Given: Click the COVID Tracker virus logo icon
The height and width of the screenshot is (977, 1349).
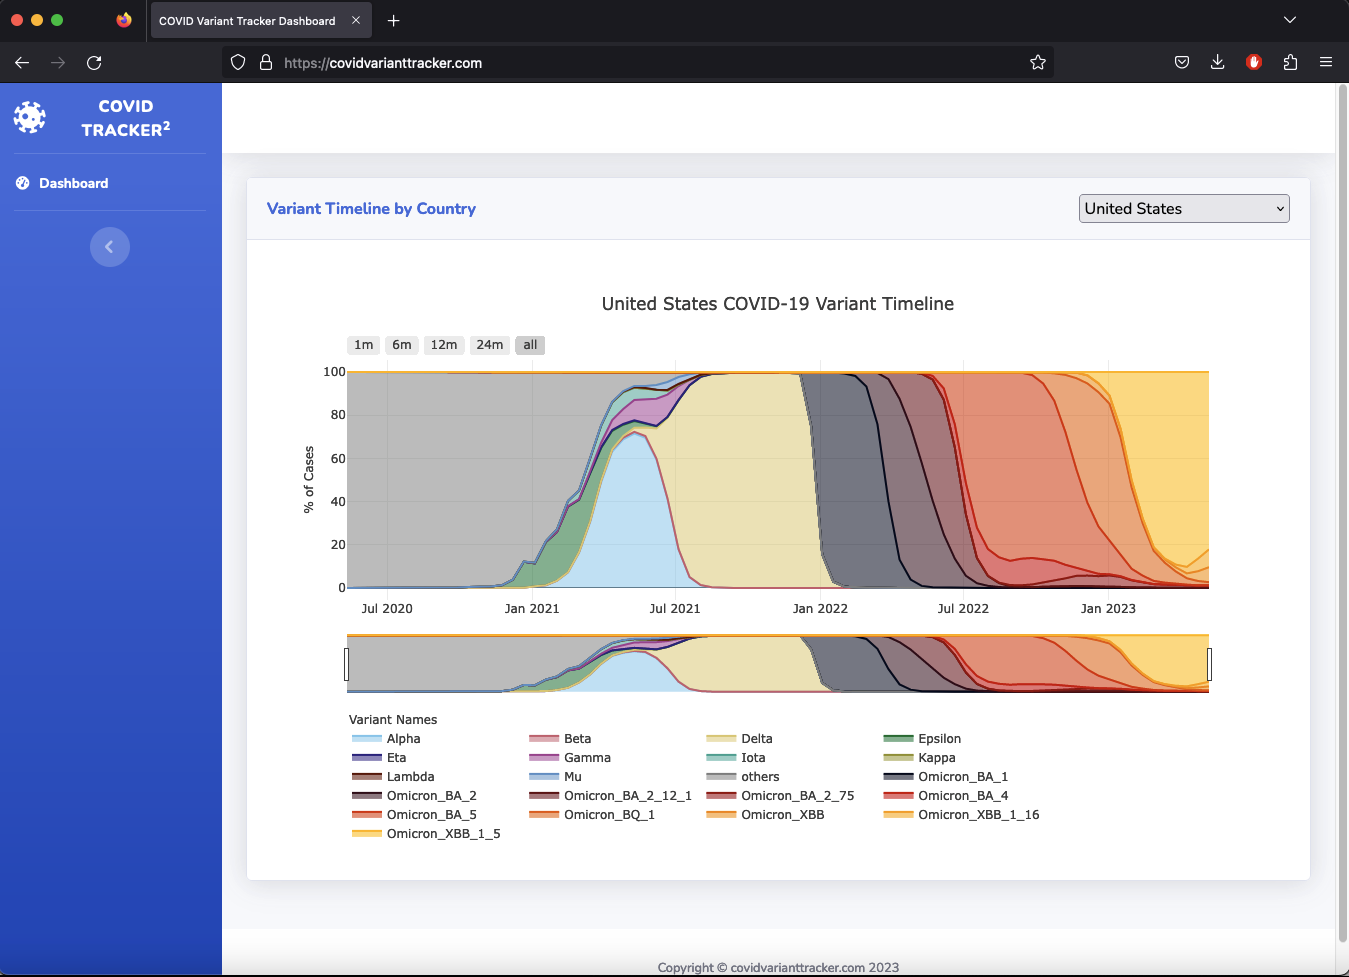Looking at the screenshot, I should pos(30,117).
